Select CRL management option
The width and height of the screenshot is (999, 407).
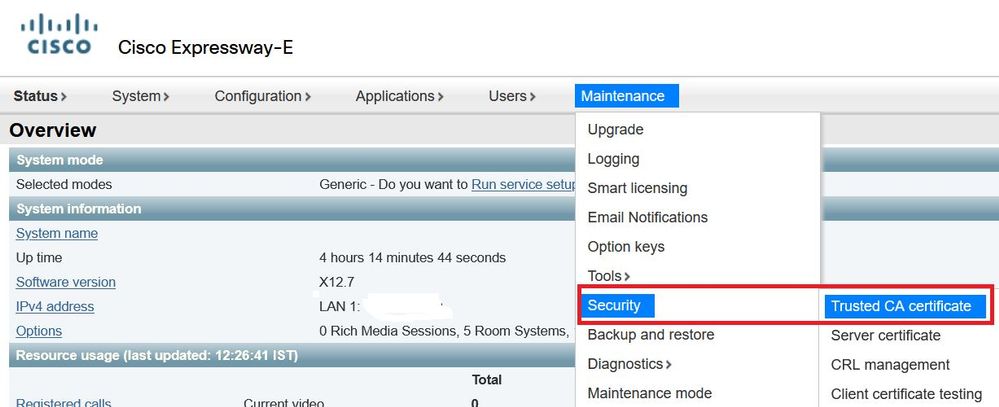pyautogui.click(x=890, y=364)
